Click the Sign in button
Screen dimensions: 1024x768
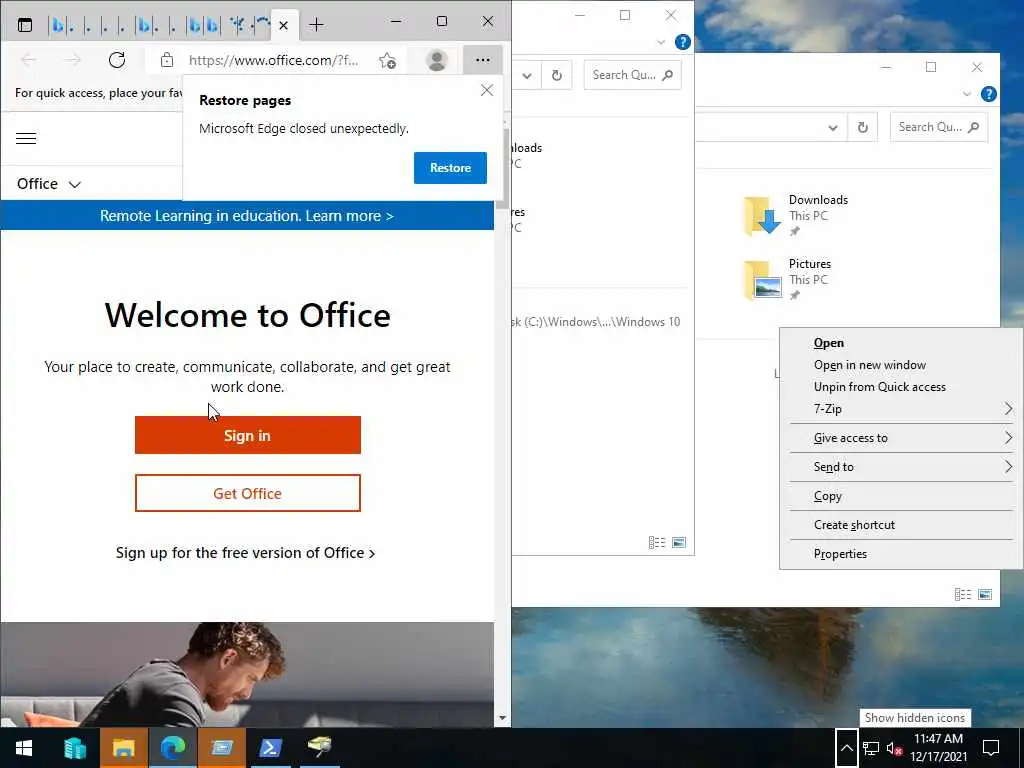click(248, 435)
